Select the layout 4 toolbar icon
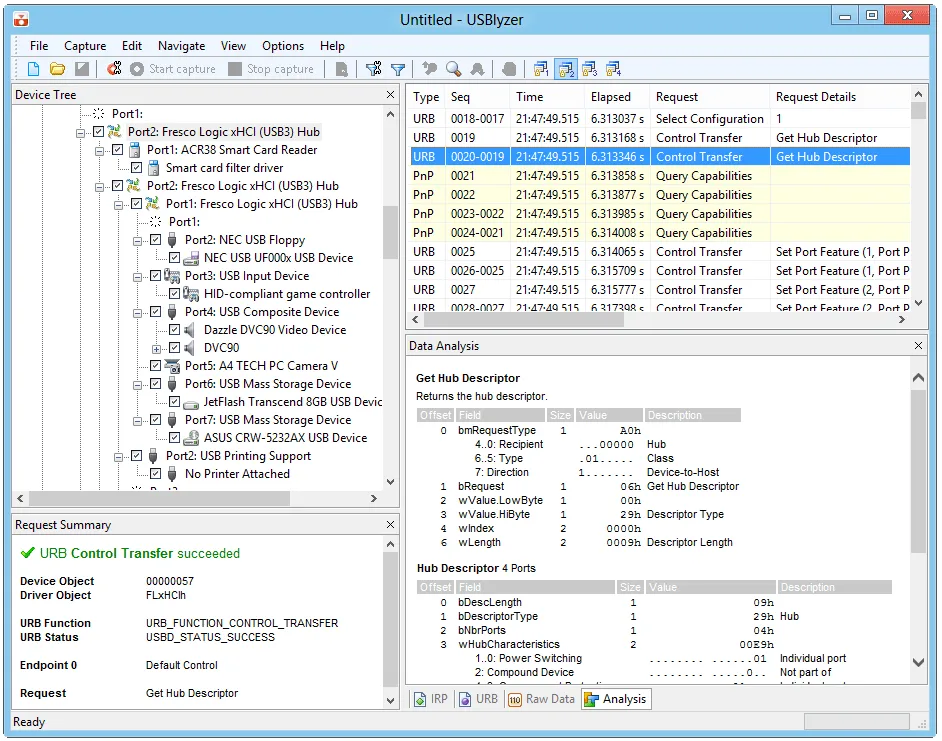The image size is (942, 741). [613, 69]
